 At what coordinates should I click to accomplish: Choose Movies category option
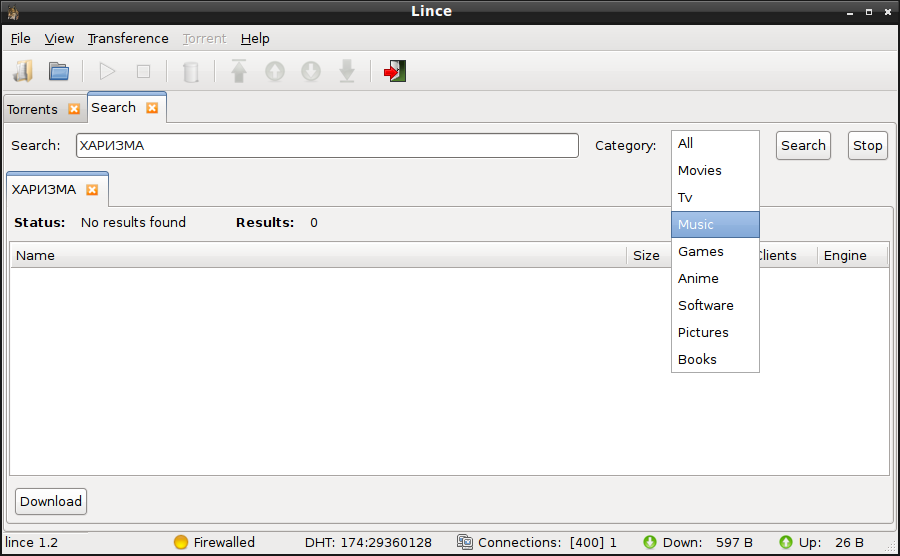715,170
